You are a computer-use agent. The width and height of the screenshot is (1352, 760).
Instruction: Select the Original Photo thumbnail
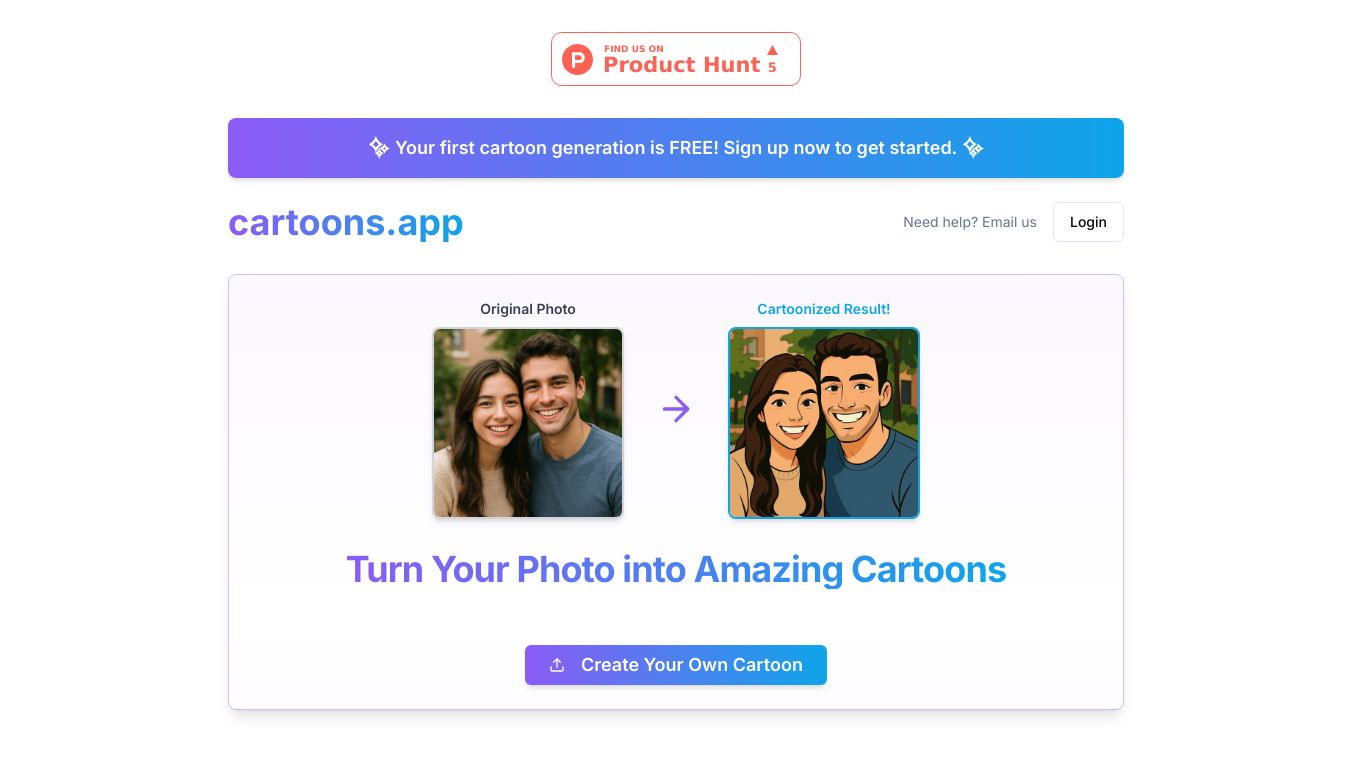(x=528, y=423)
